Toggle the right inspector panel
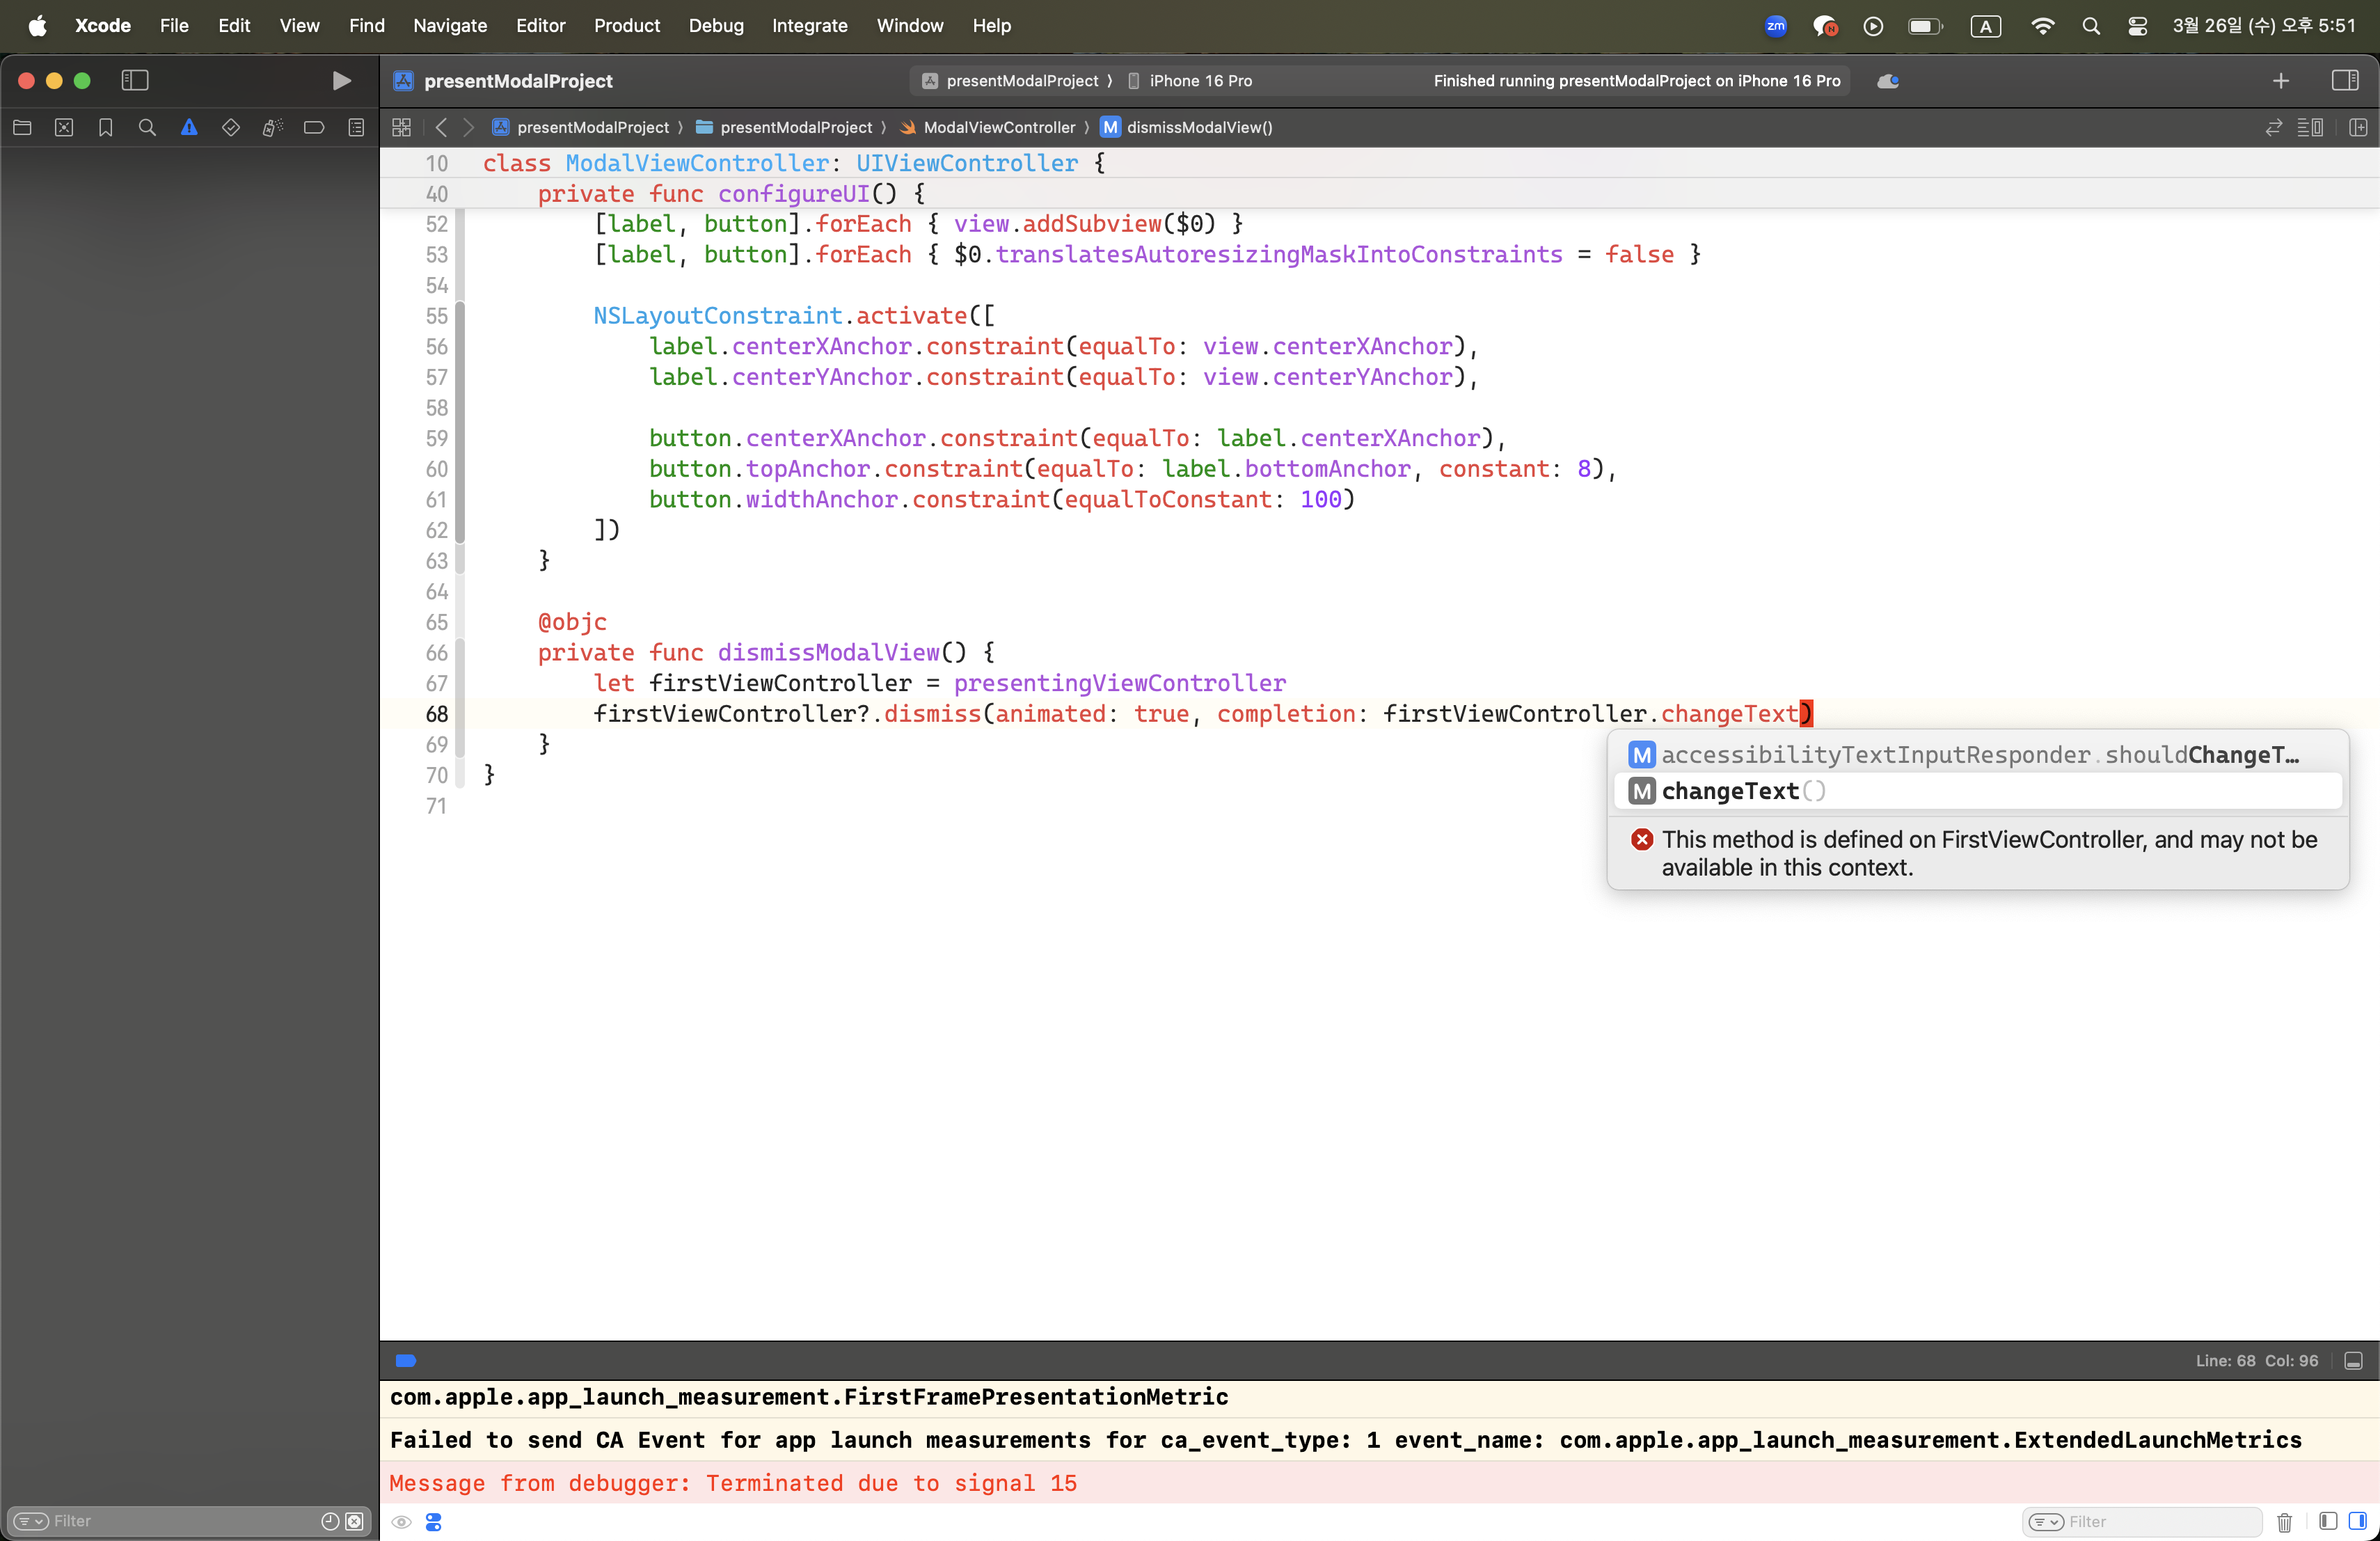Image resolution: width=2380 pixels, height=1541 pixels. [x=2344, y=80]
